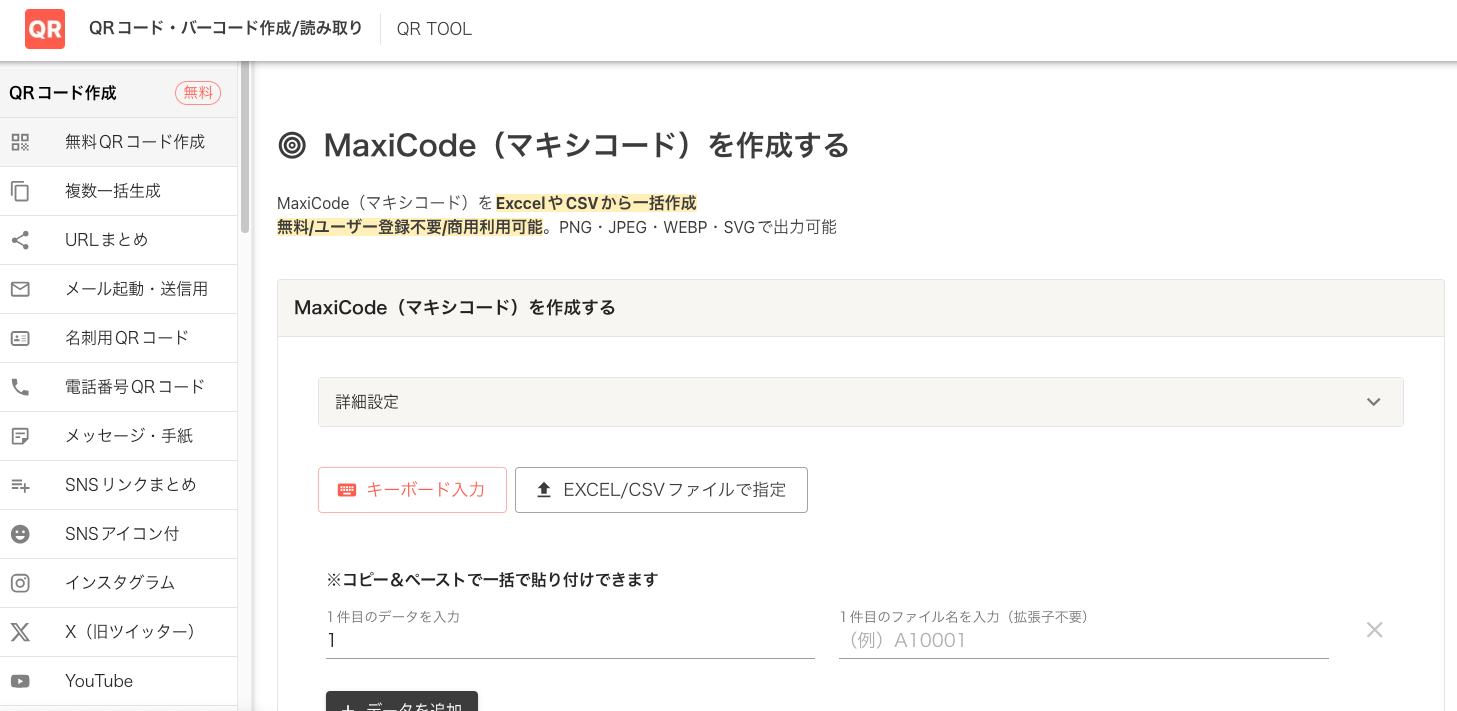Click the X (旧ツイッター) icon
This screenshot has height=711, width=1457.
20,632
